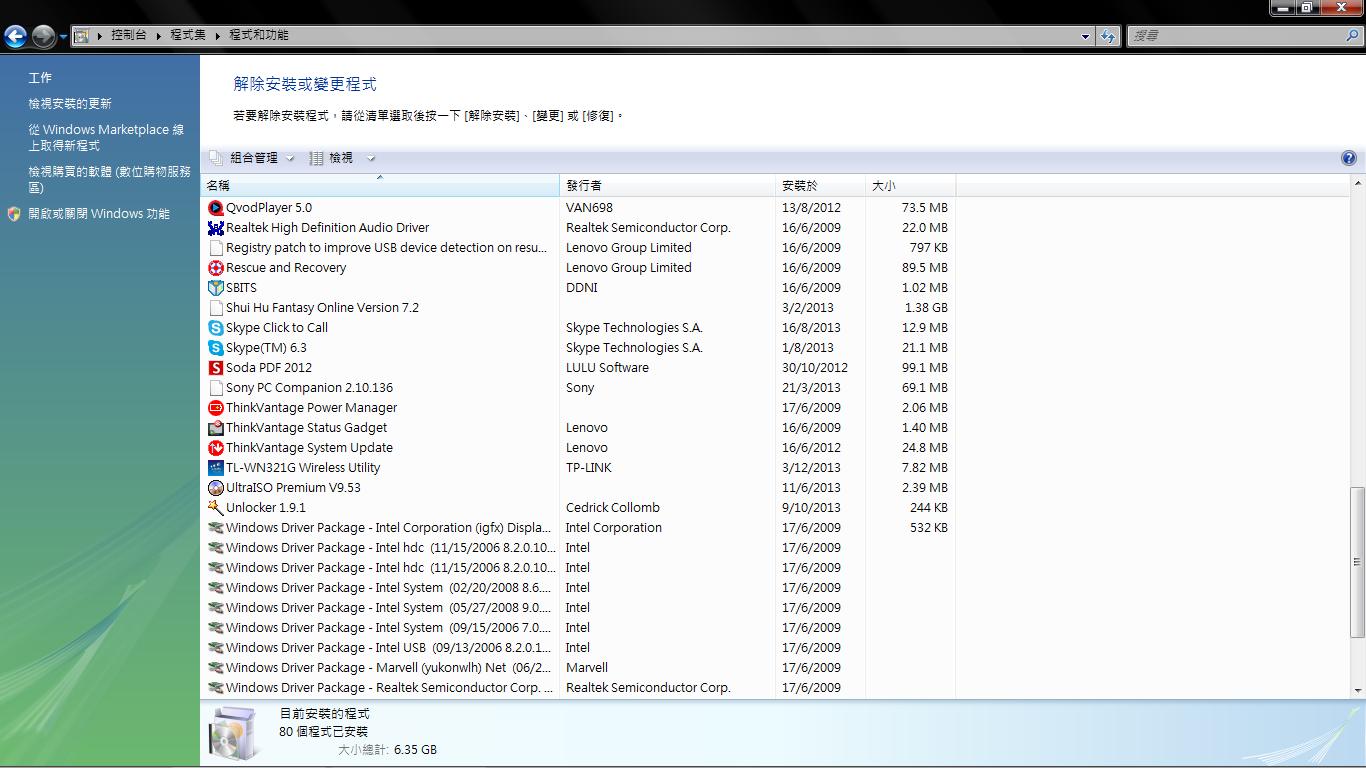Click the Sony PC Companion 2.10.136 icon
This screenshot has height=768, width=1366.
215,388
